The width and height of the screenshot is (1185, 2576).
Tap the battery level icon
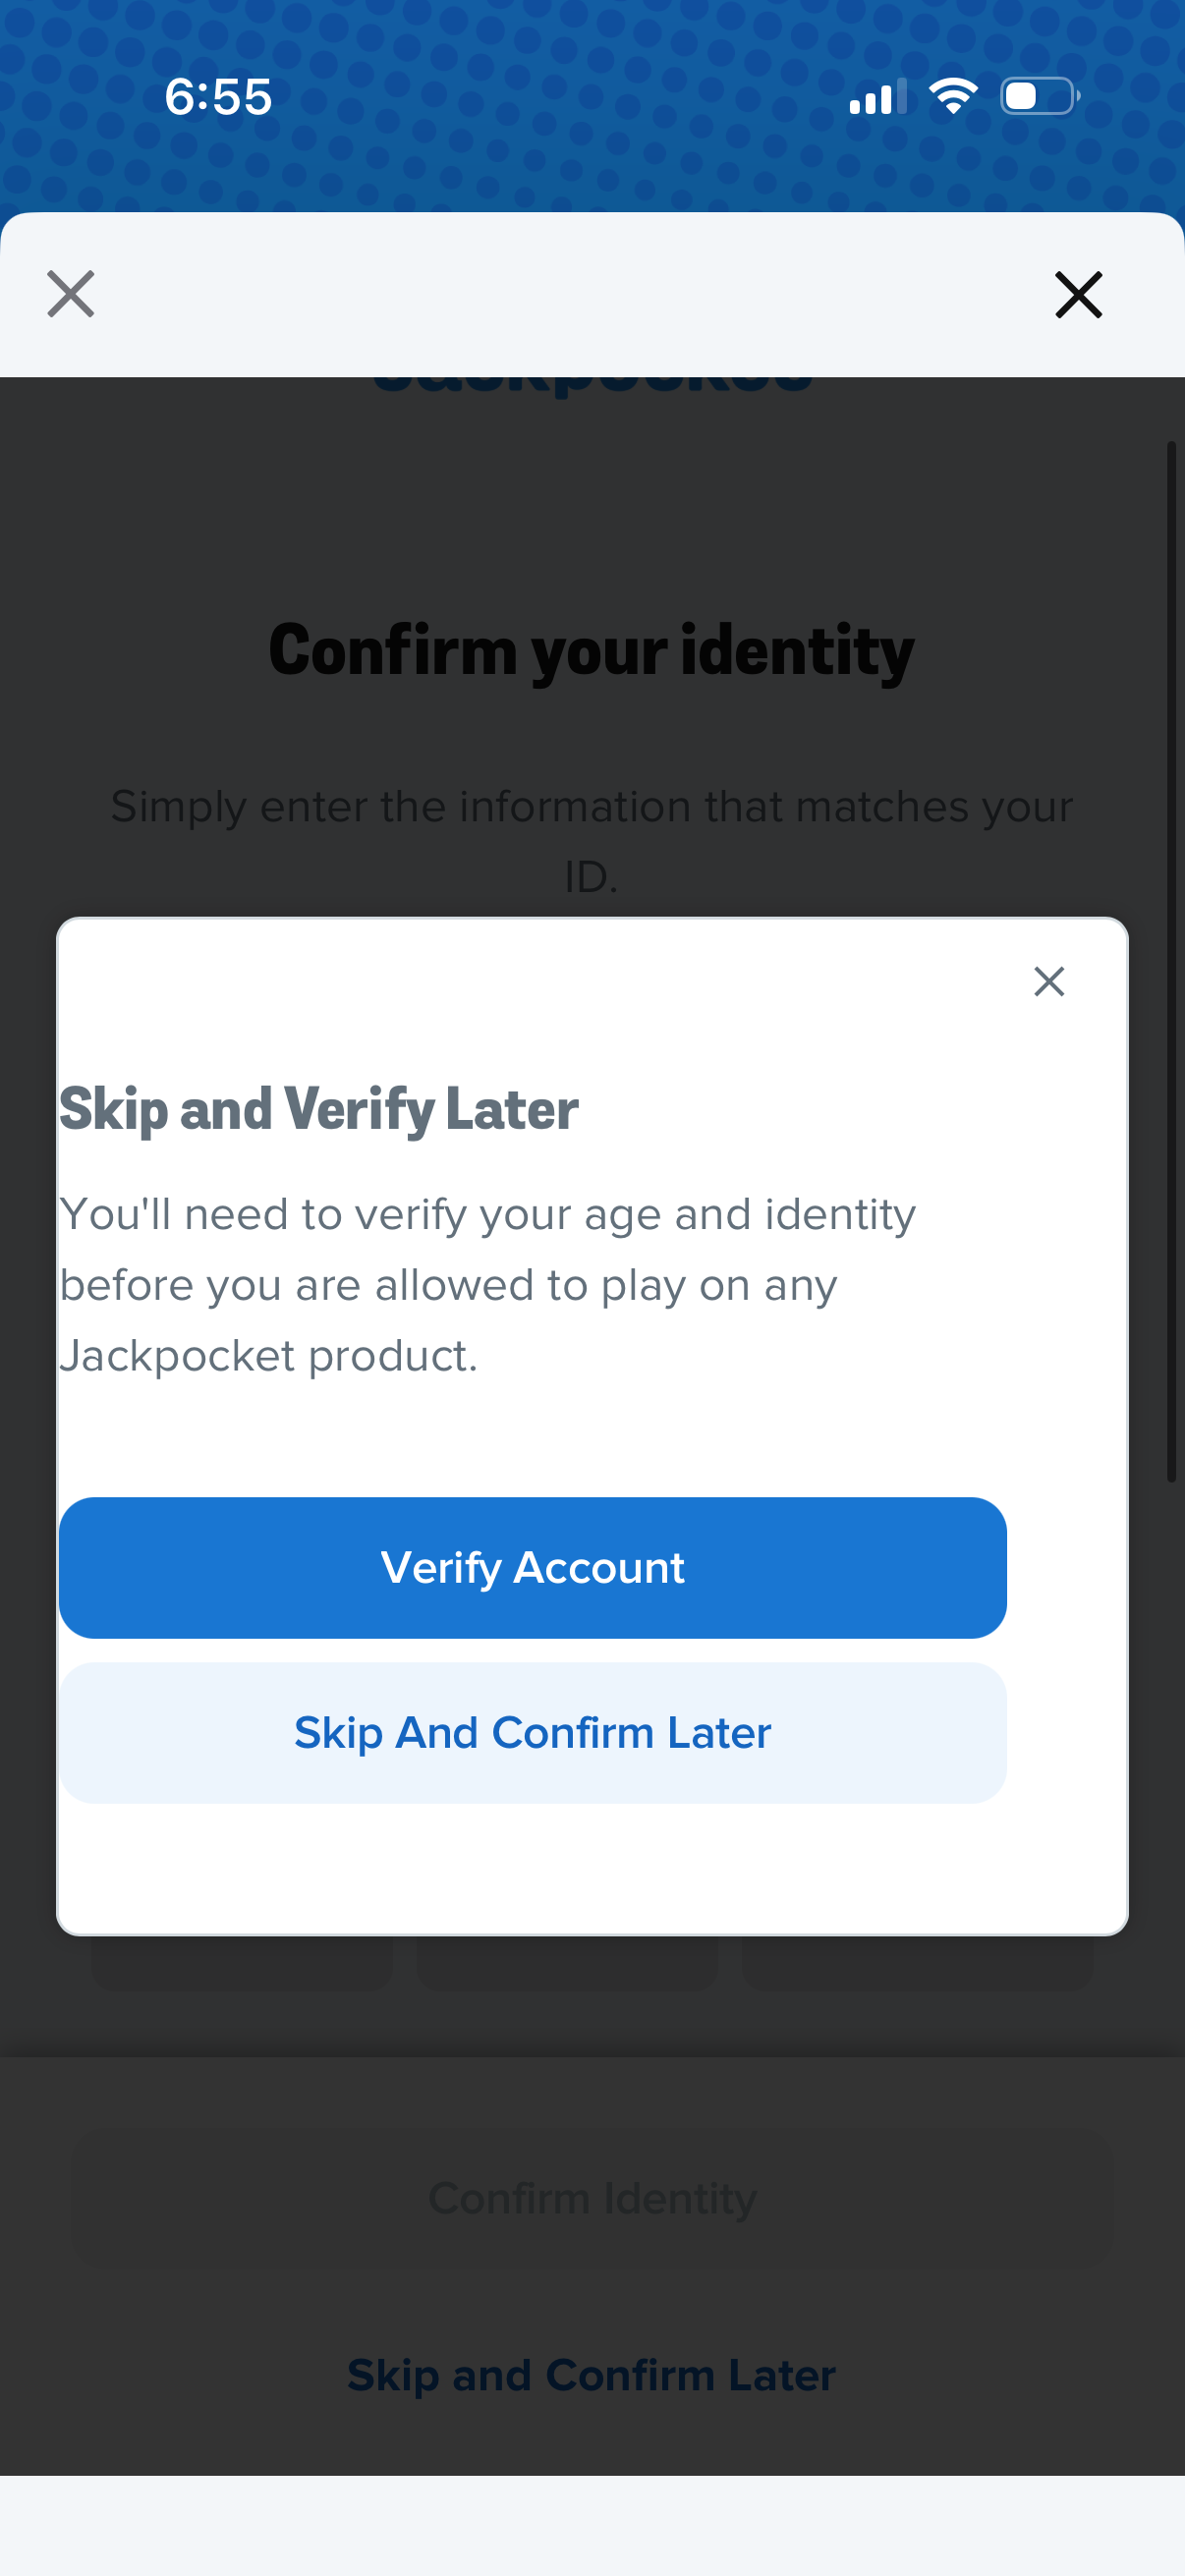(x=1039, y=96)
